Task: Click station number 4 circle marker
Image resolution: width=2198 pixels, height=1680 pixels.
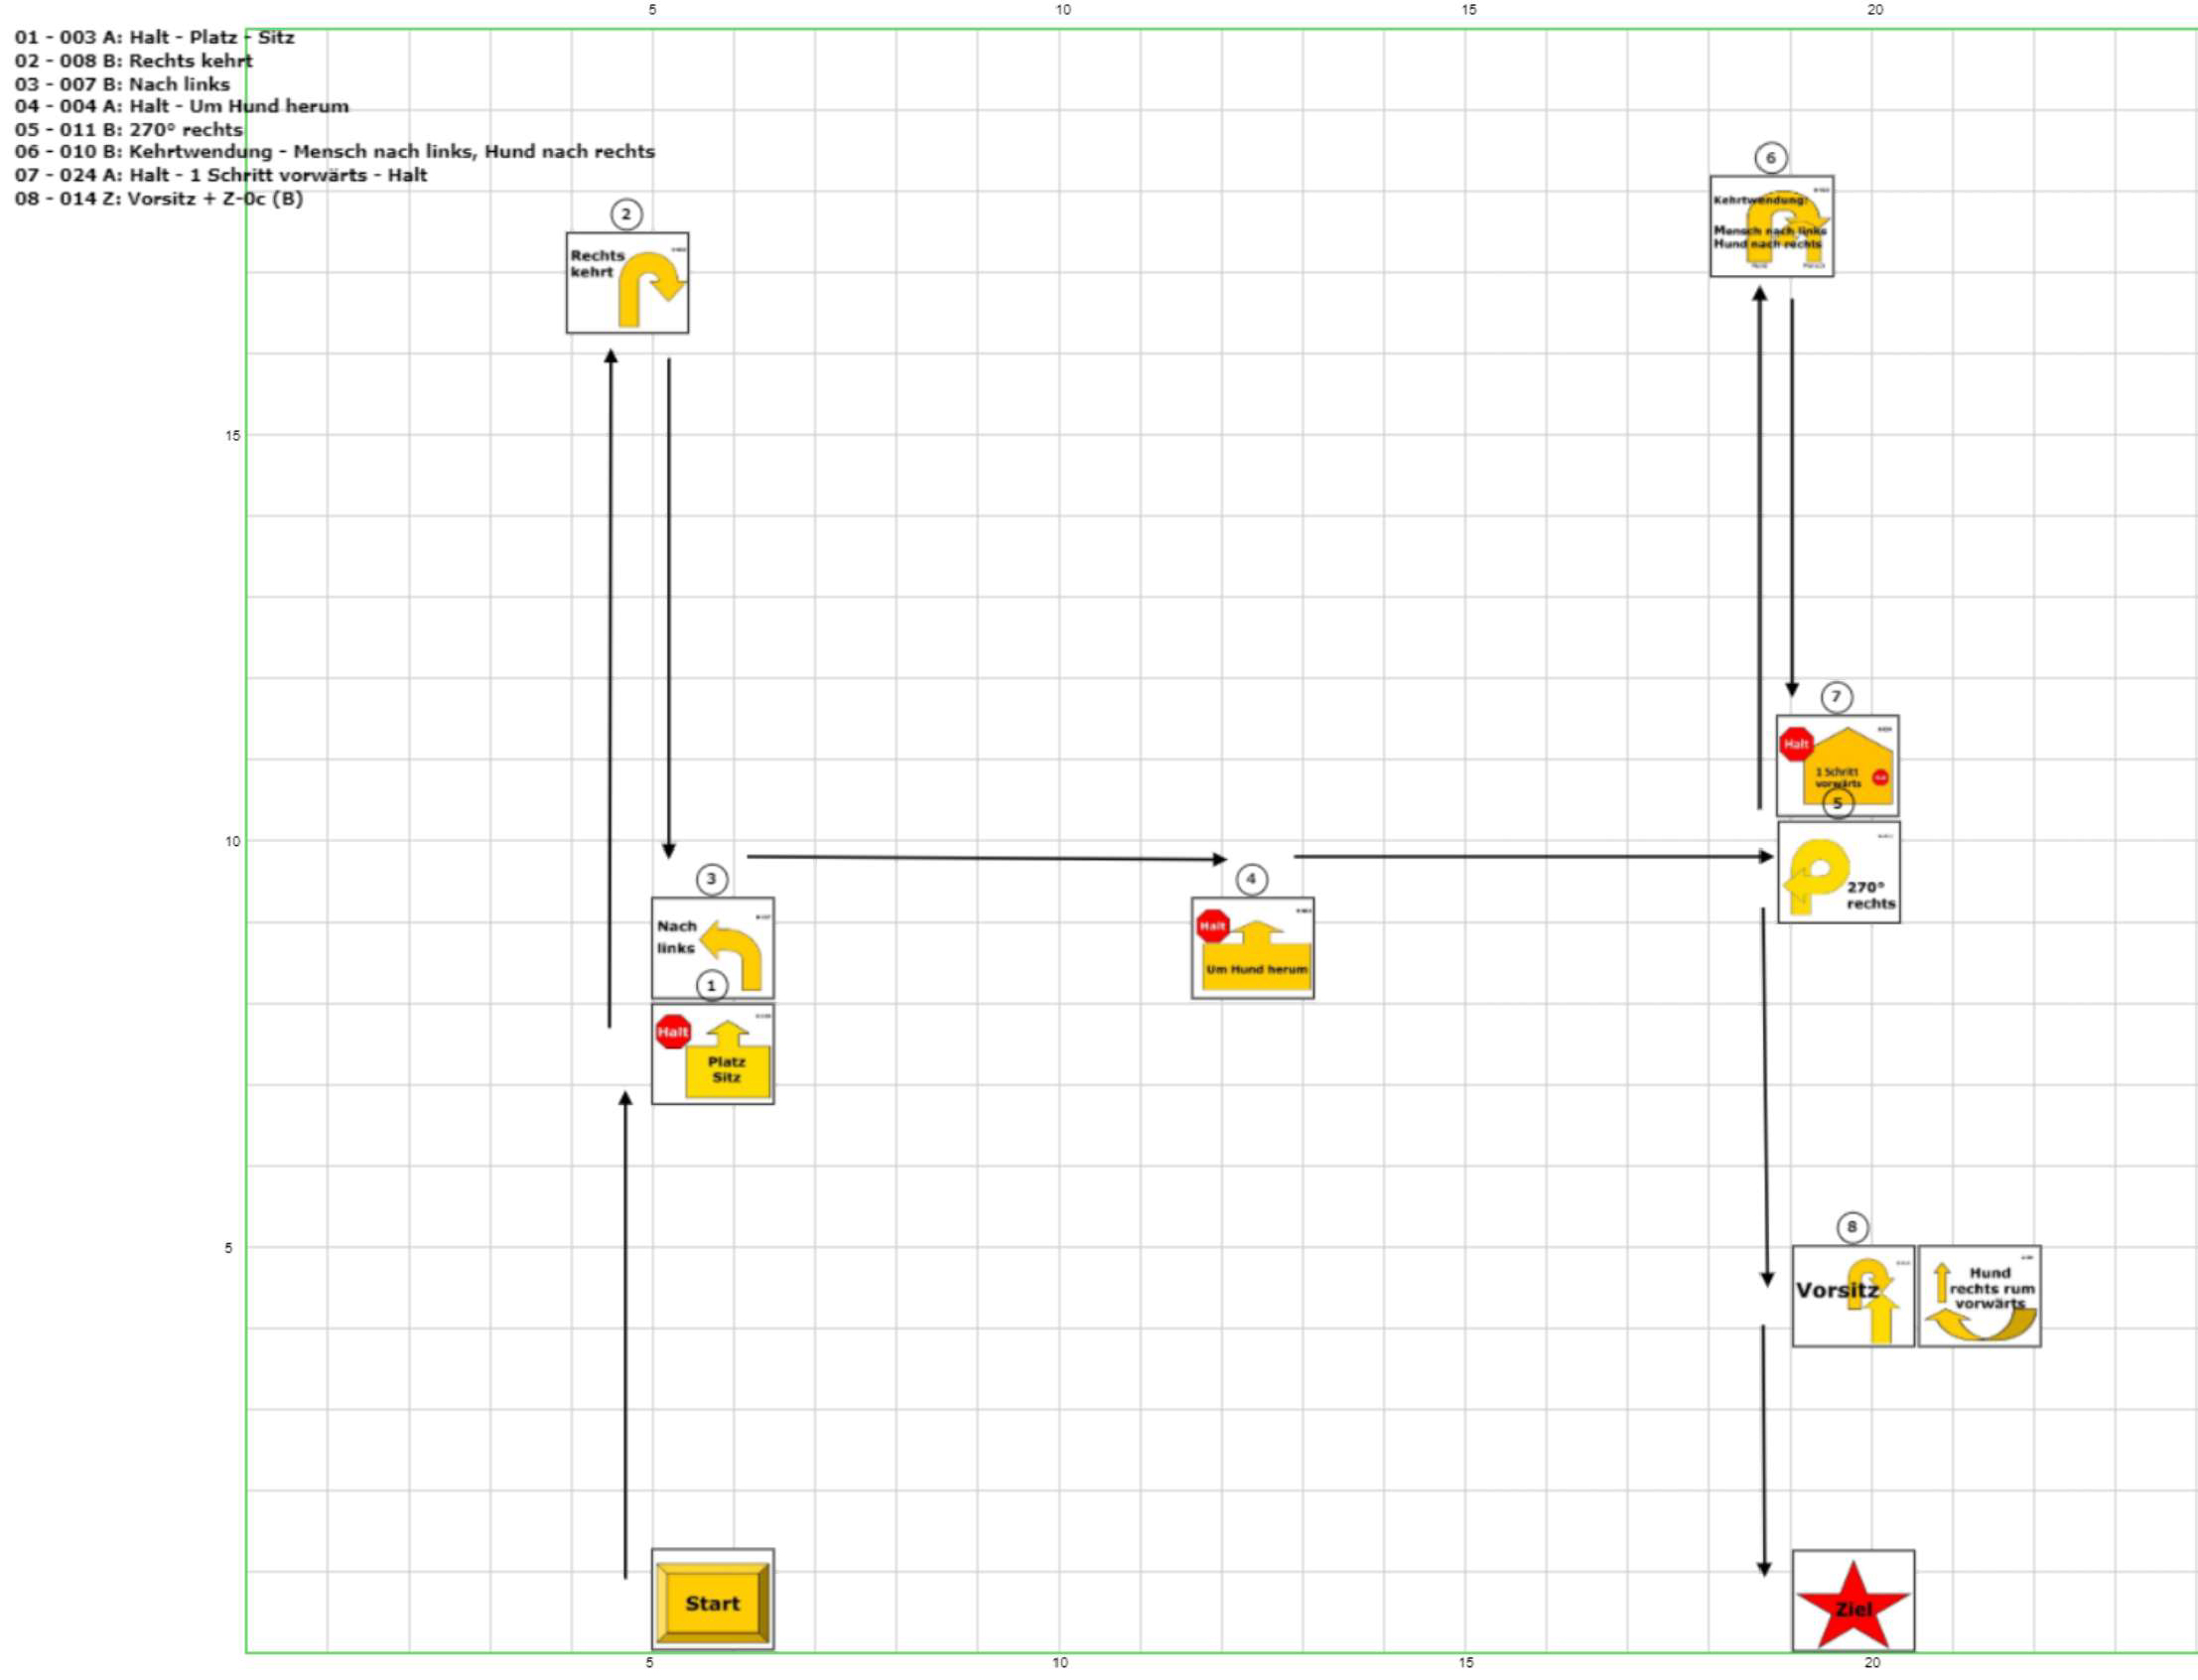Action: (1251, 880)
